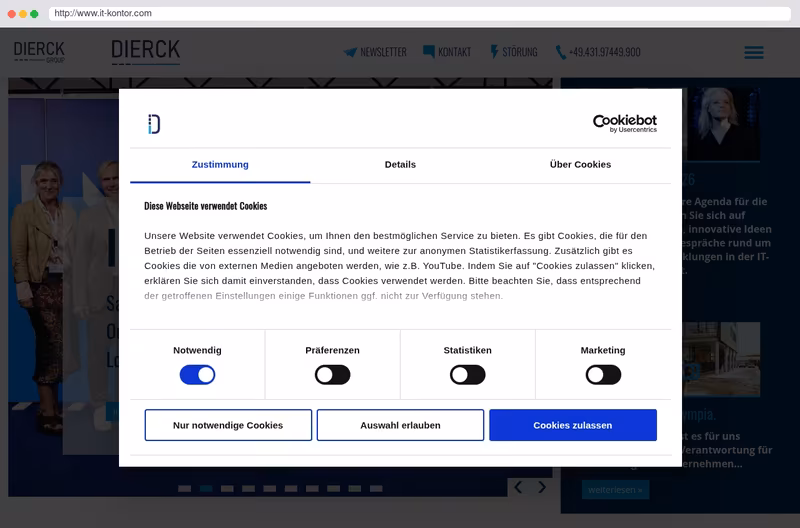Click the Dierck Group logo
The width and height of the screenshot is (800, 528).
(39, 52)
